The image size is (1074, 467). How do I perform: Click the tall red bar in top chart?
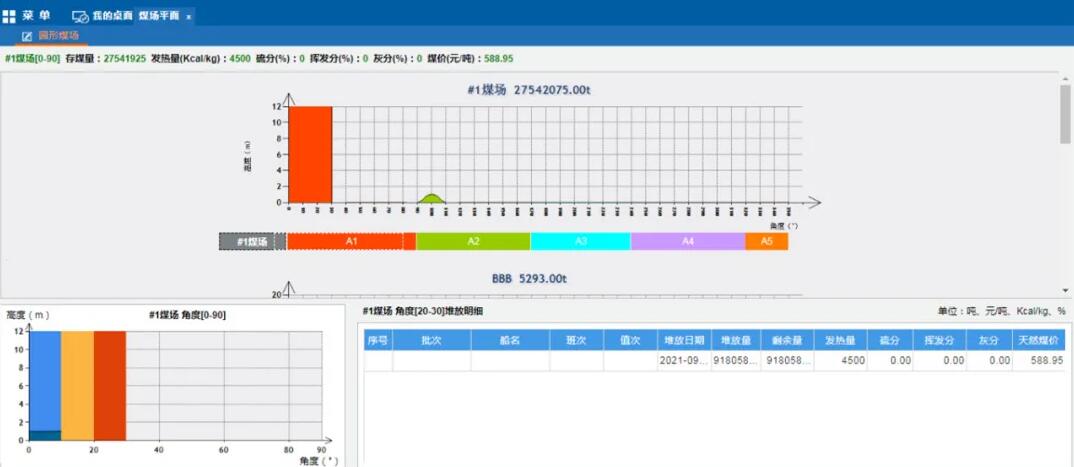point(310,154)
